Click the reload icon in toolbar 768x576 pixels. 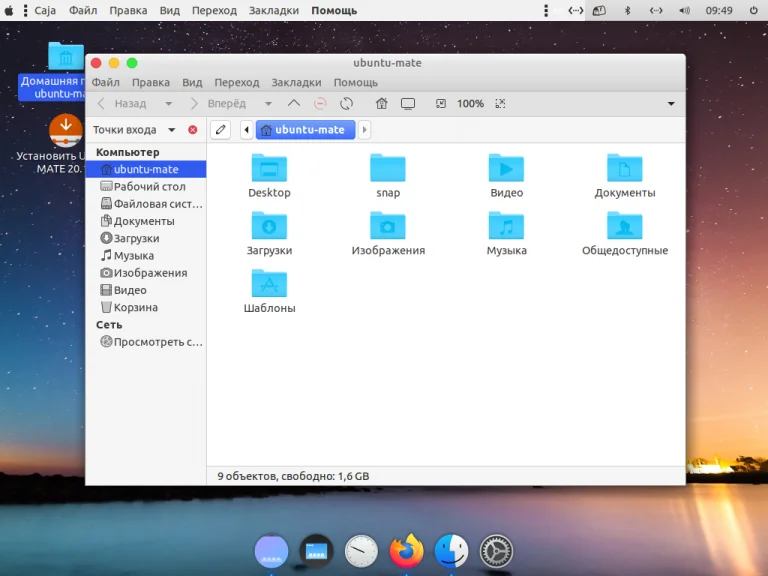346,104
